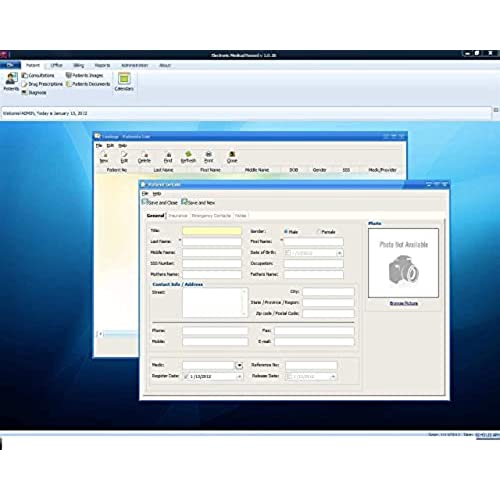Click the Print toolbar icon
The width and height of the screenshot is (500, 500).
[x=209, y=157]
